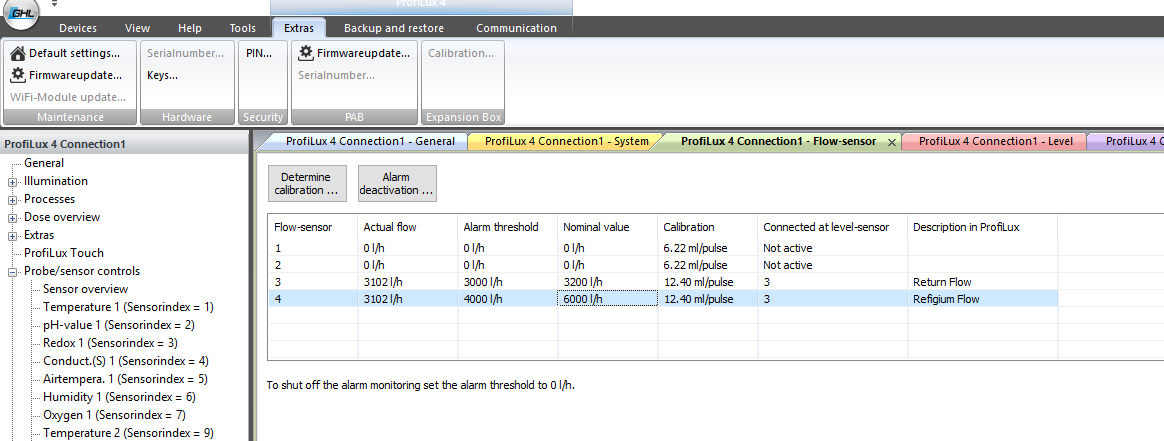Screen dimensions: 1164x441
Task: Select the Extras ribbon tab
Action: [299, 28]
